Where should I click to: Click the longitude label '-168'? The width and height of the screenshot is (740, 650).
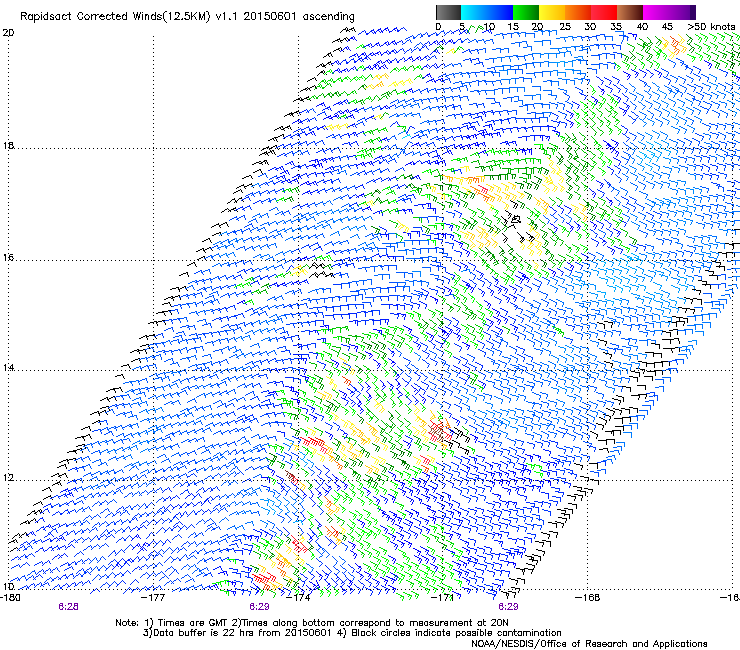pyautogui.click(x=588, y=598)
